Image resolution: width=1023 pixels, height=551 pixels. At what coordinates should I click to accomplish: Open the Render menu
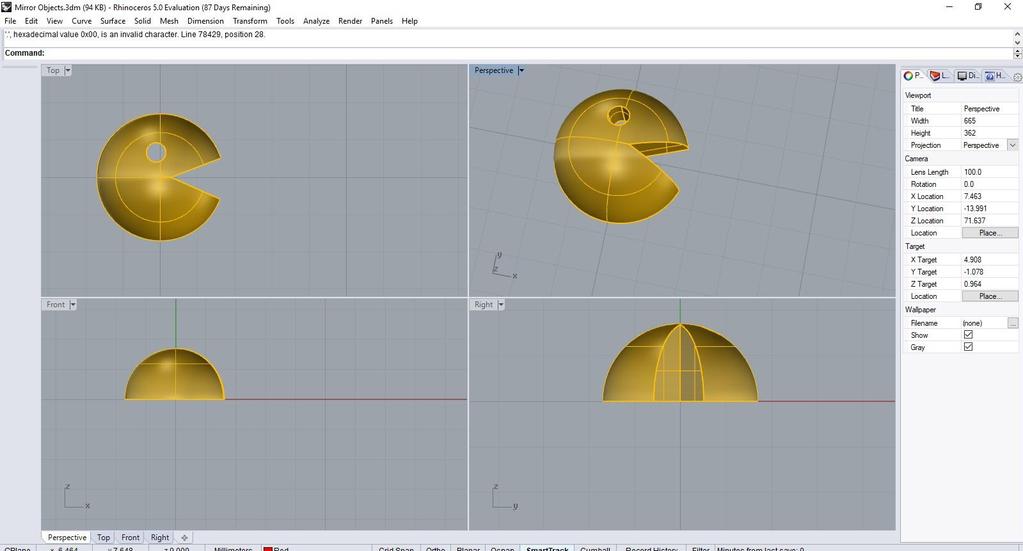coord(350,21)
